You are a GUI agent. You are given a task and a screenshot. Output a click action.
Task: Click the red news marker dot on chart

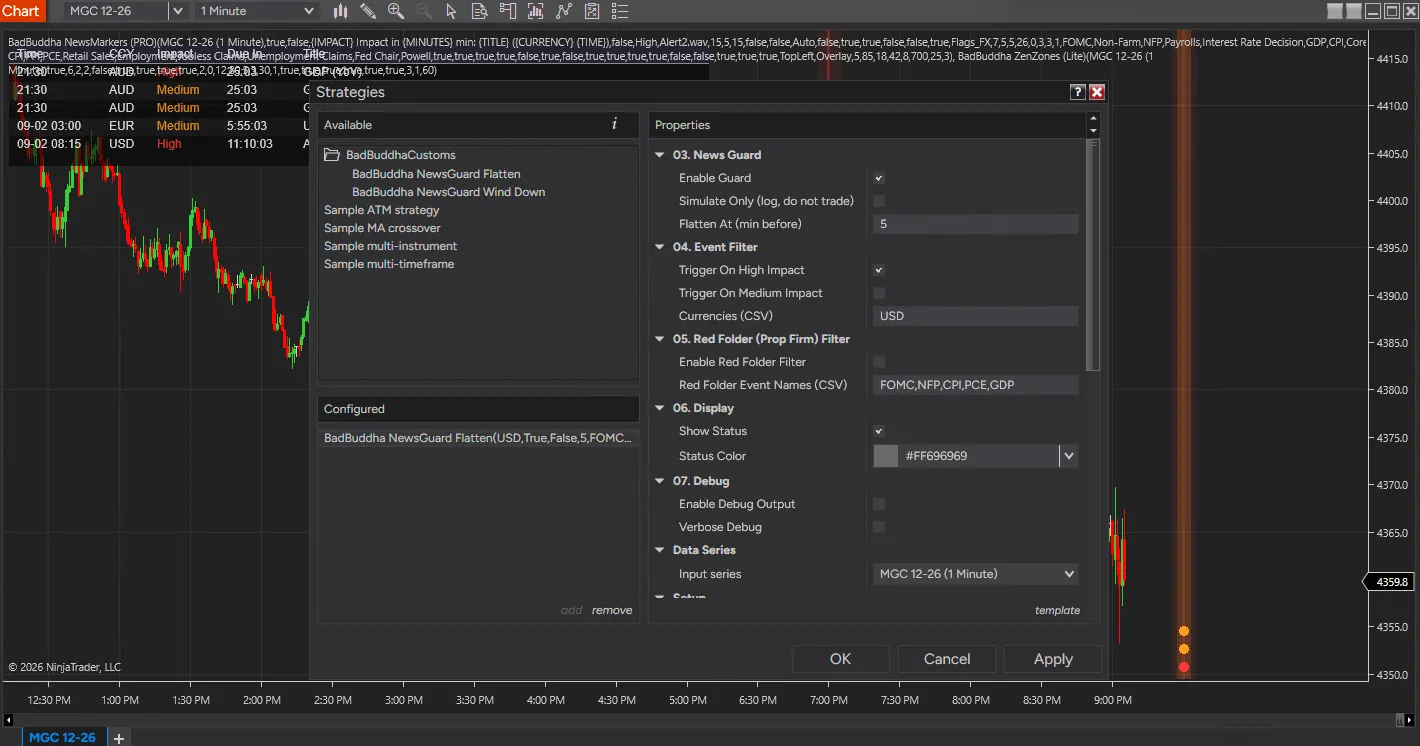click(x=1184, y=667)
